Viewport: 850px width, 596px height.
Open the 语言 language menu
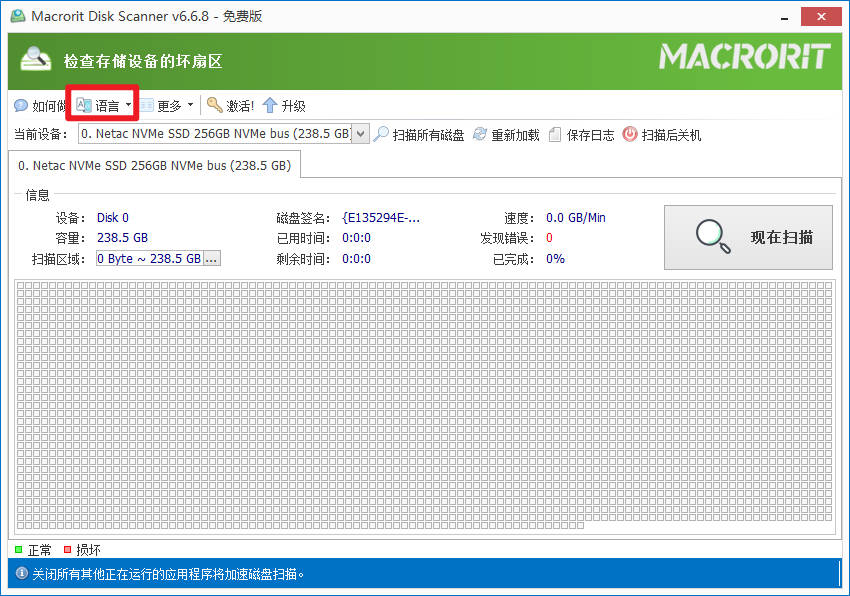coord(105,106)
